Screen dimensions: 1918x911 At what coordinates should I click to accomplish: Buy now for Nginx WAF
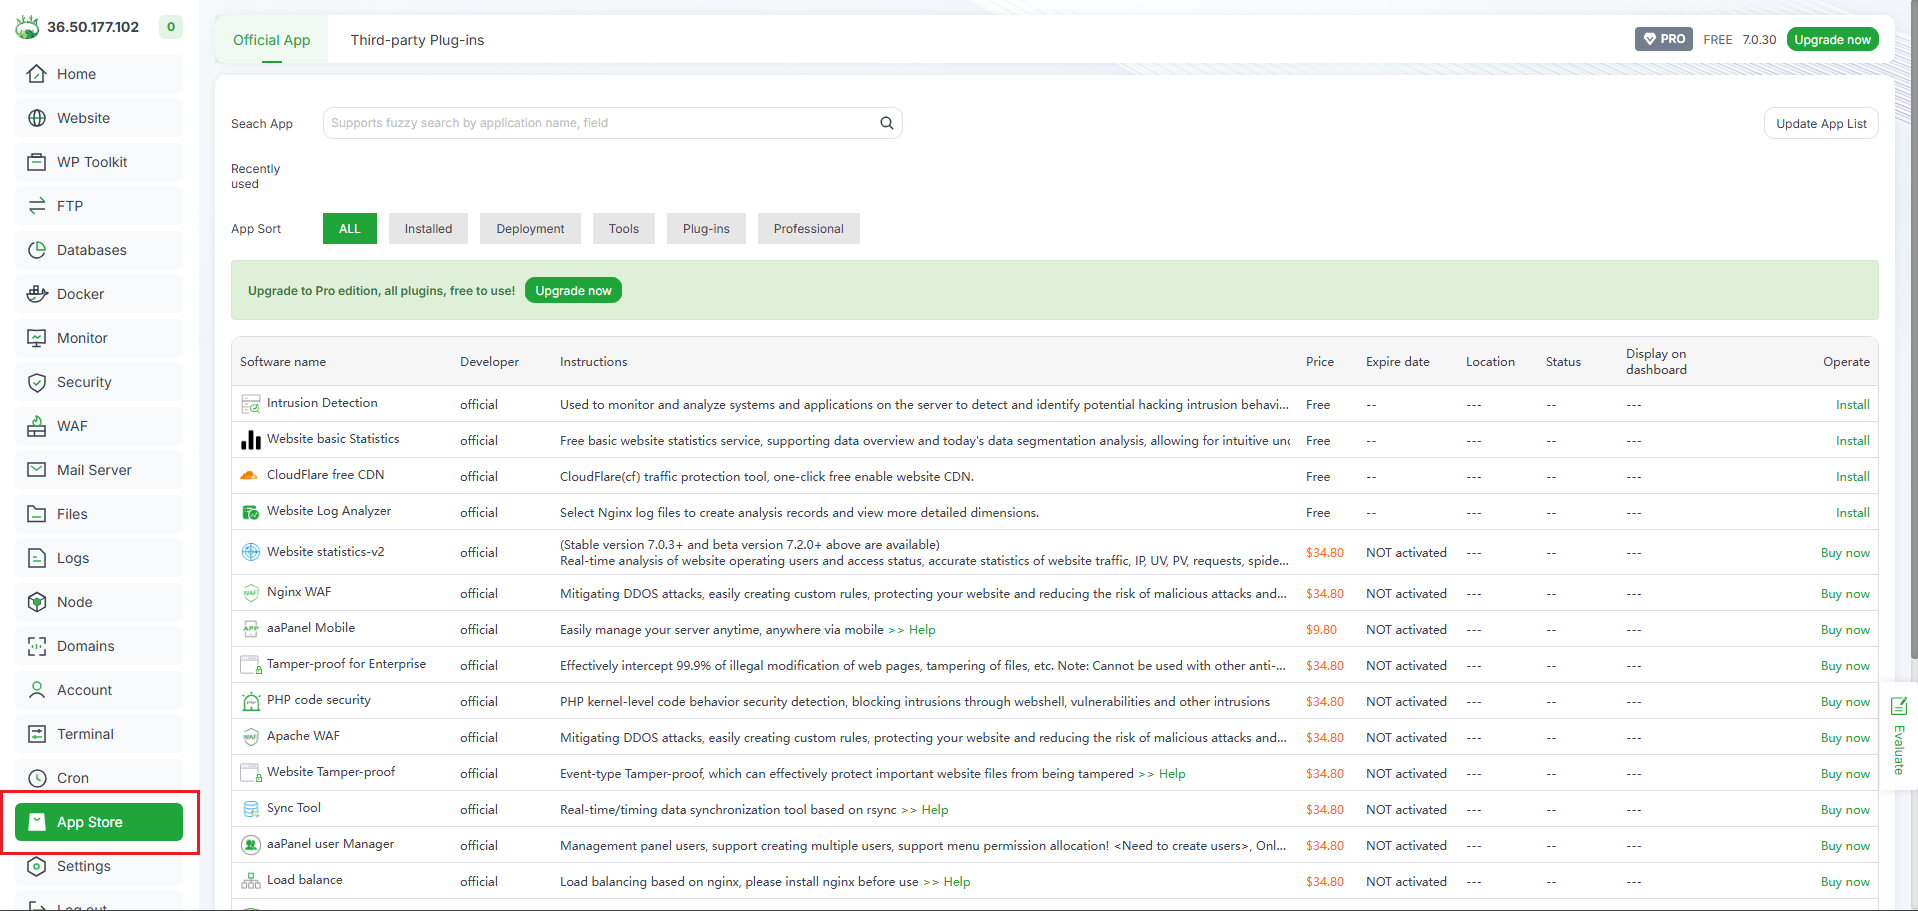[x=1845, y=594]
